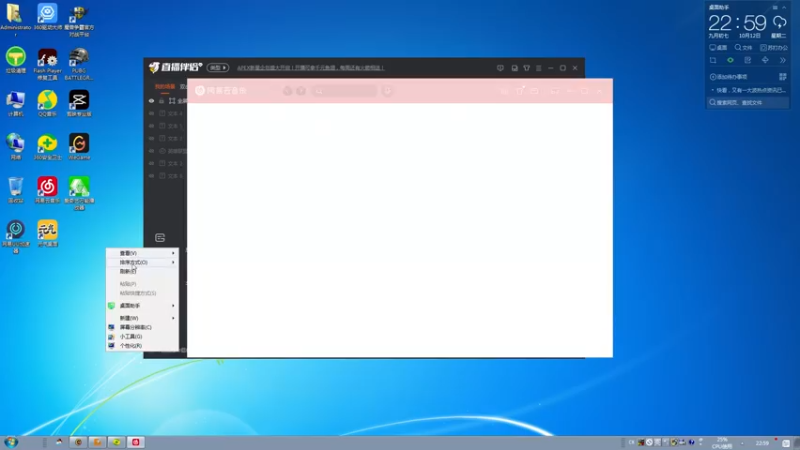Open streaming app hamburger menu

pyautogui.click(x=539, y=68)
